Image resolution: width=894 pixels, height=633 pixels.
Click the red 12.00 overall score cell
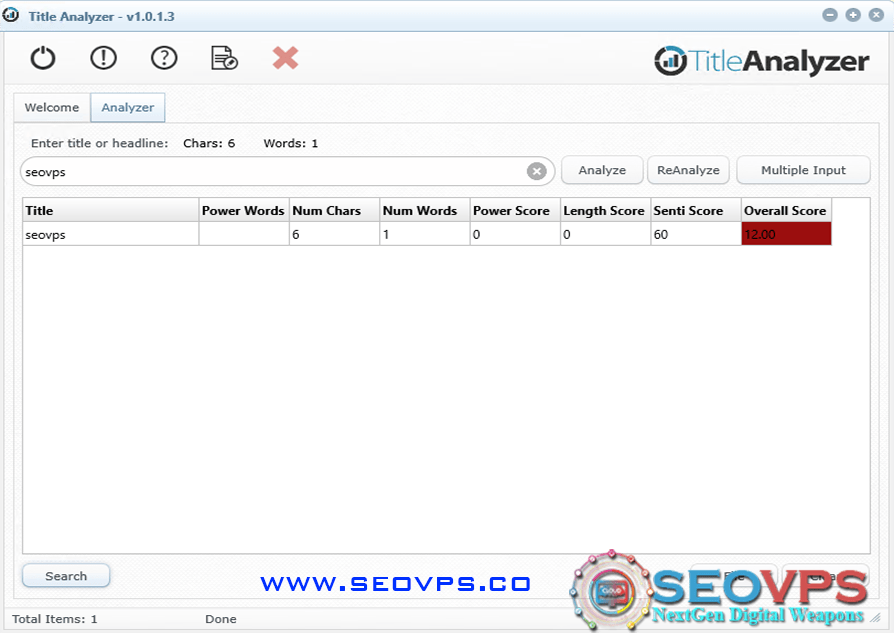(786, 234)
